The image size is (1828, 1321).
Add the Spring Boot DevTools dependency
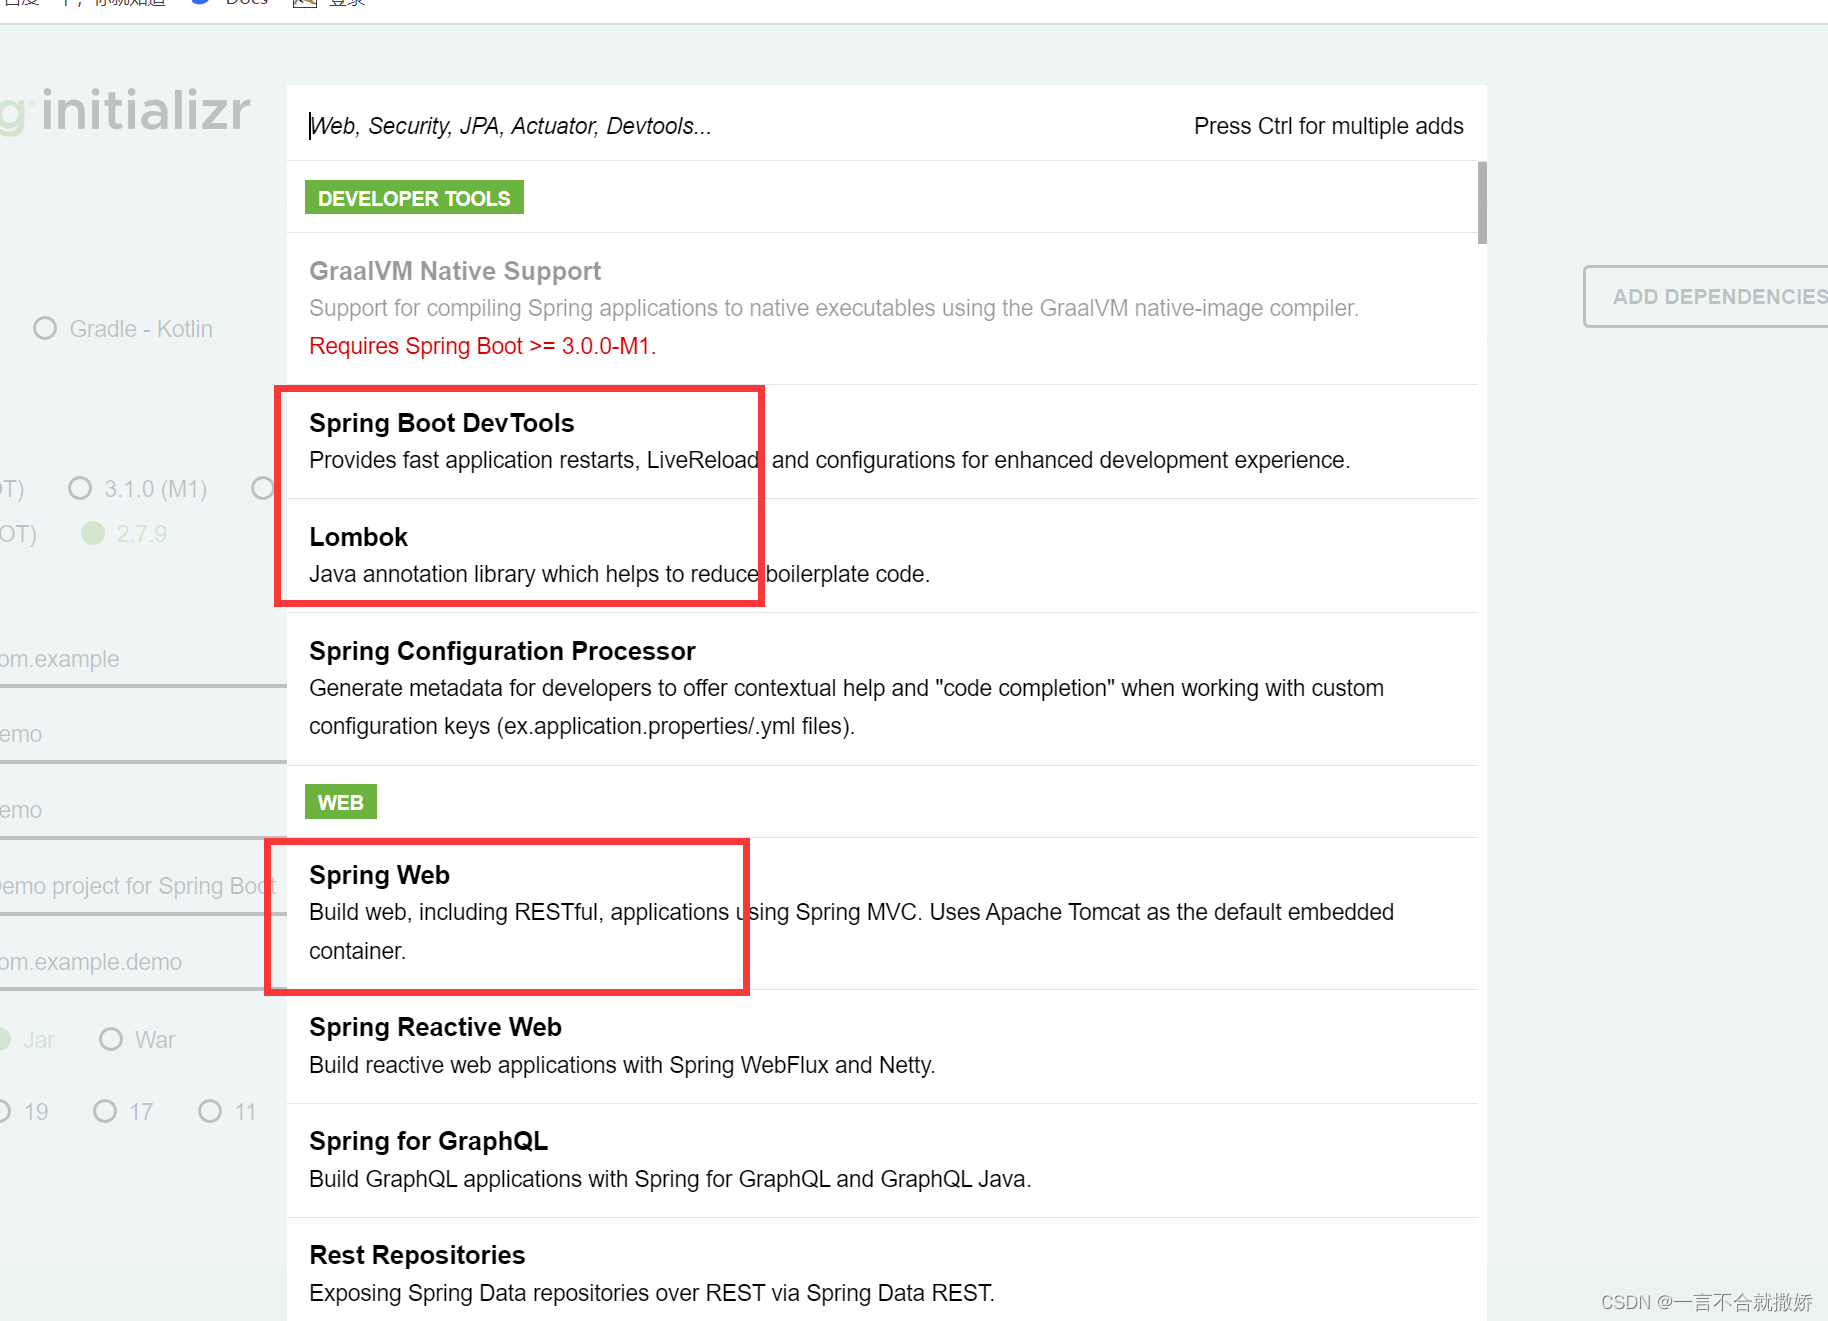pyautogui.click(x=882, y=441)
